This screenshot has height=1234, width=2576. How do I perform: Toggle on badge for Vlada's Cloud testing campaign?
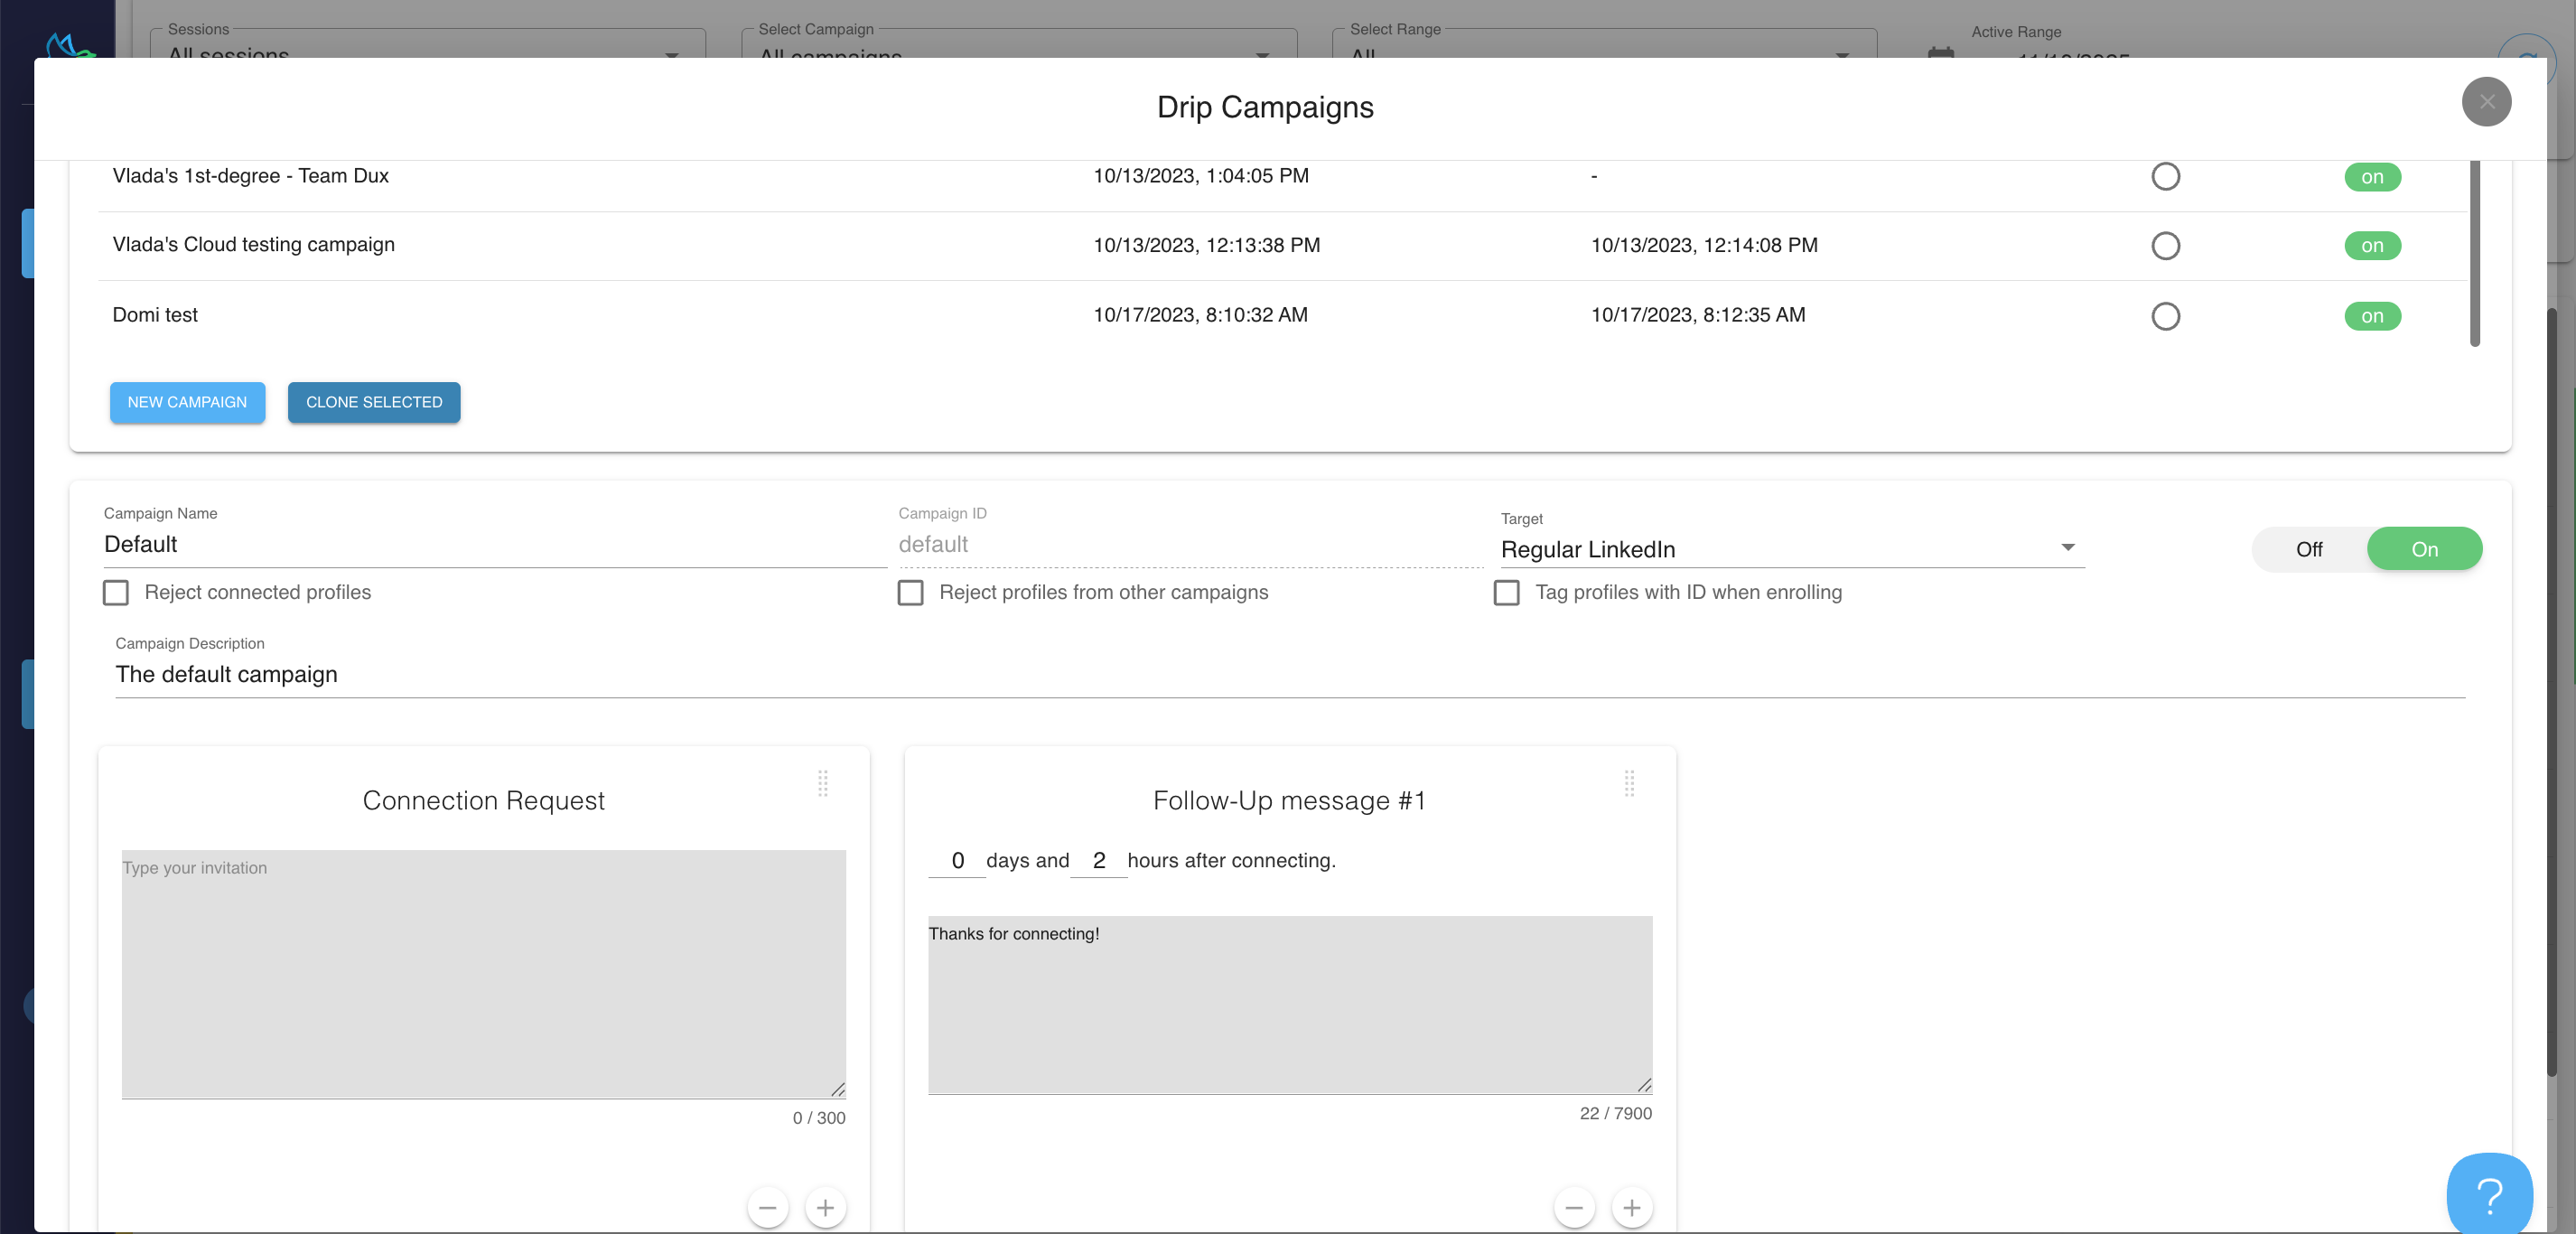2372,246
